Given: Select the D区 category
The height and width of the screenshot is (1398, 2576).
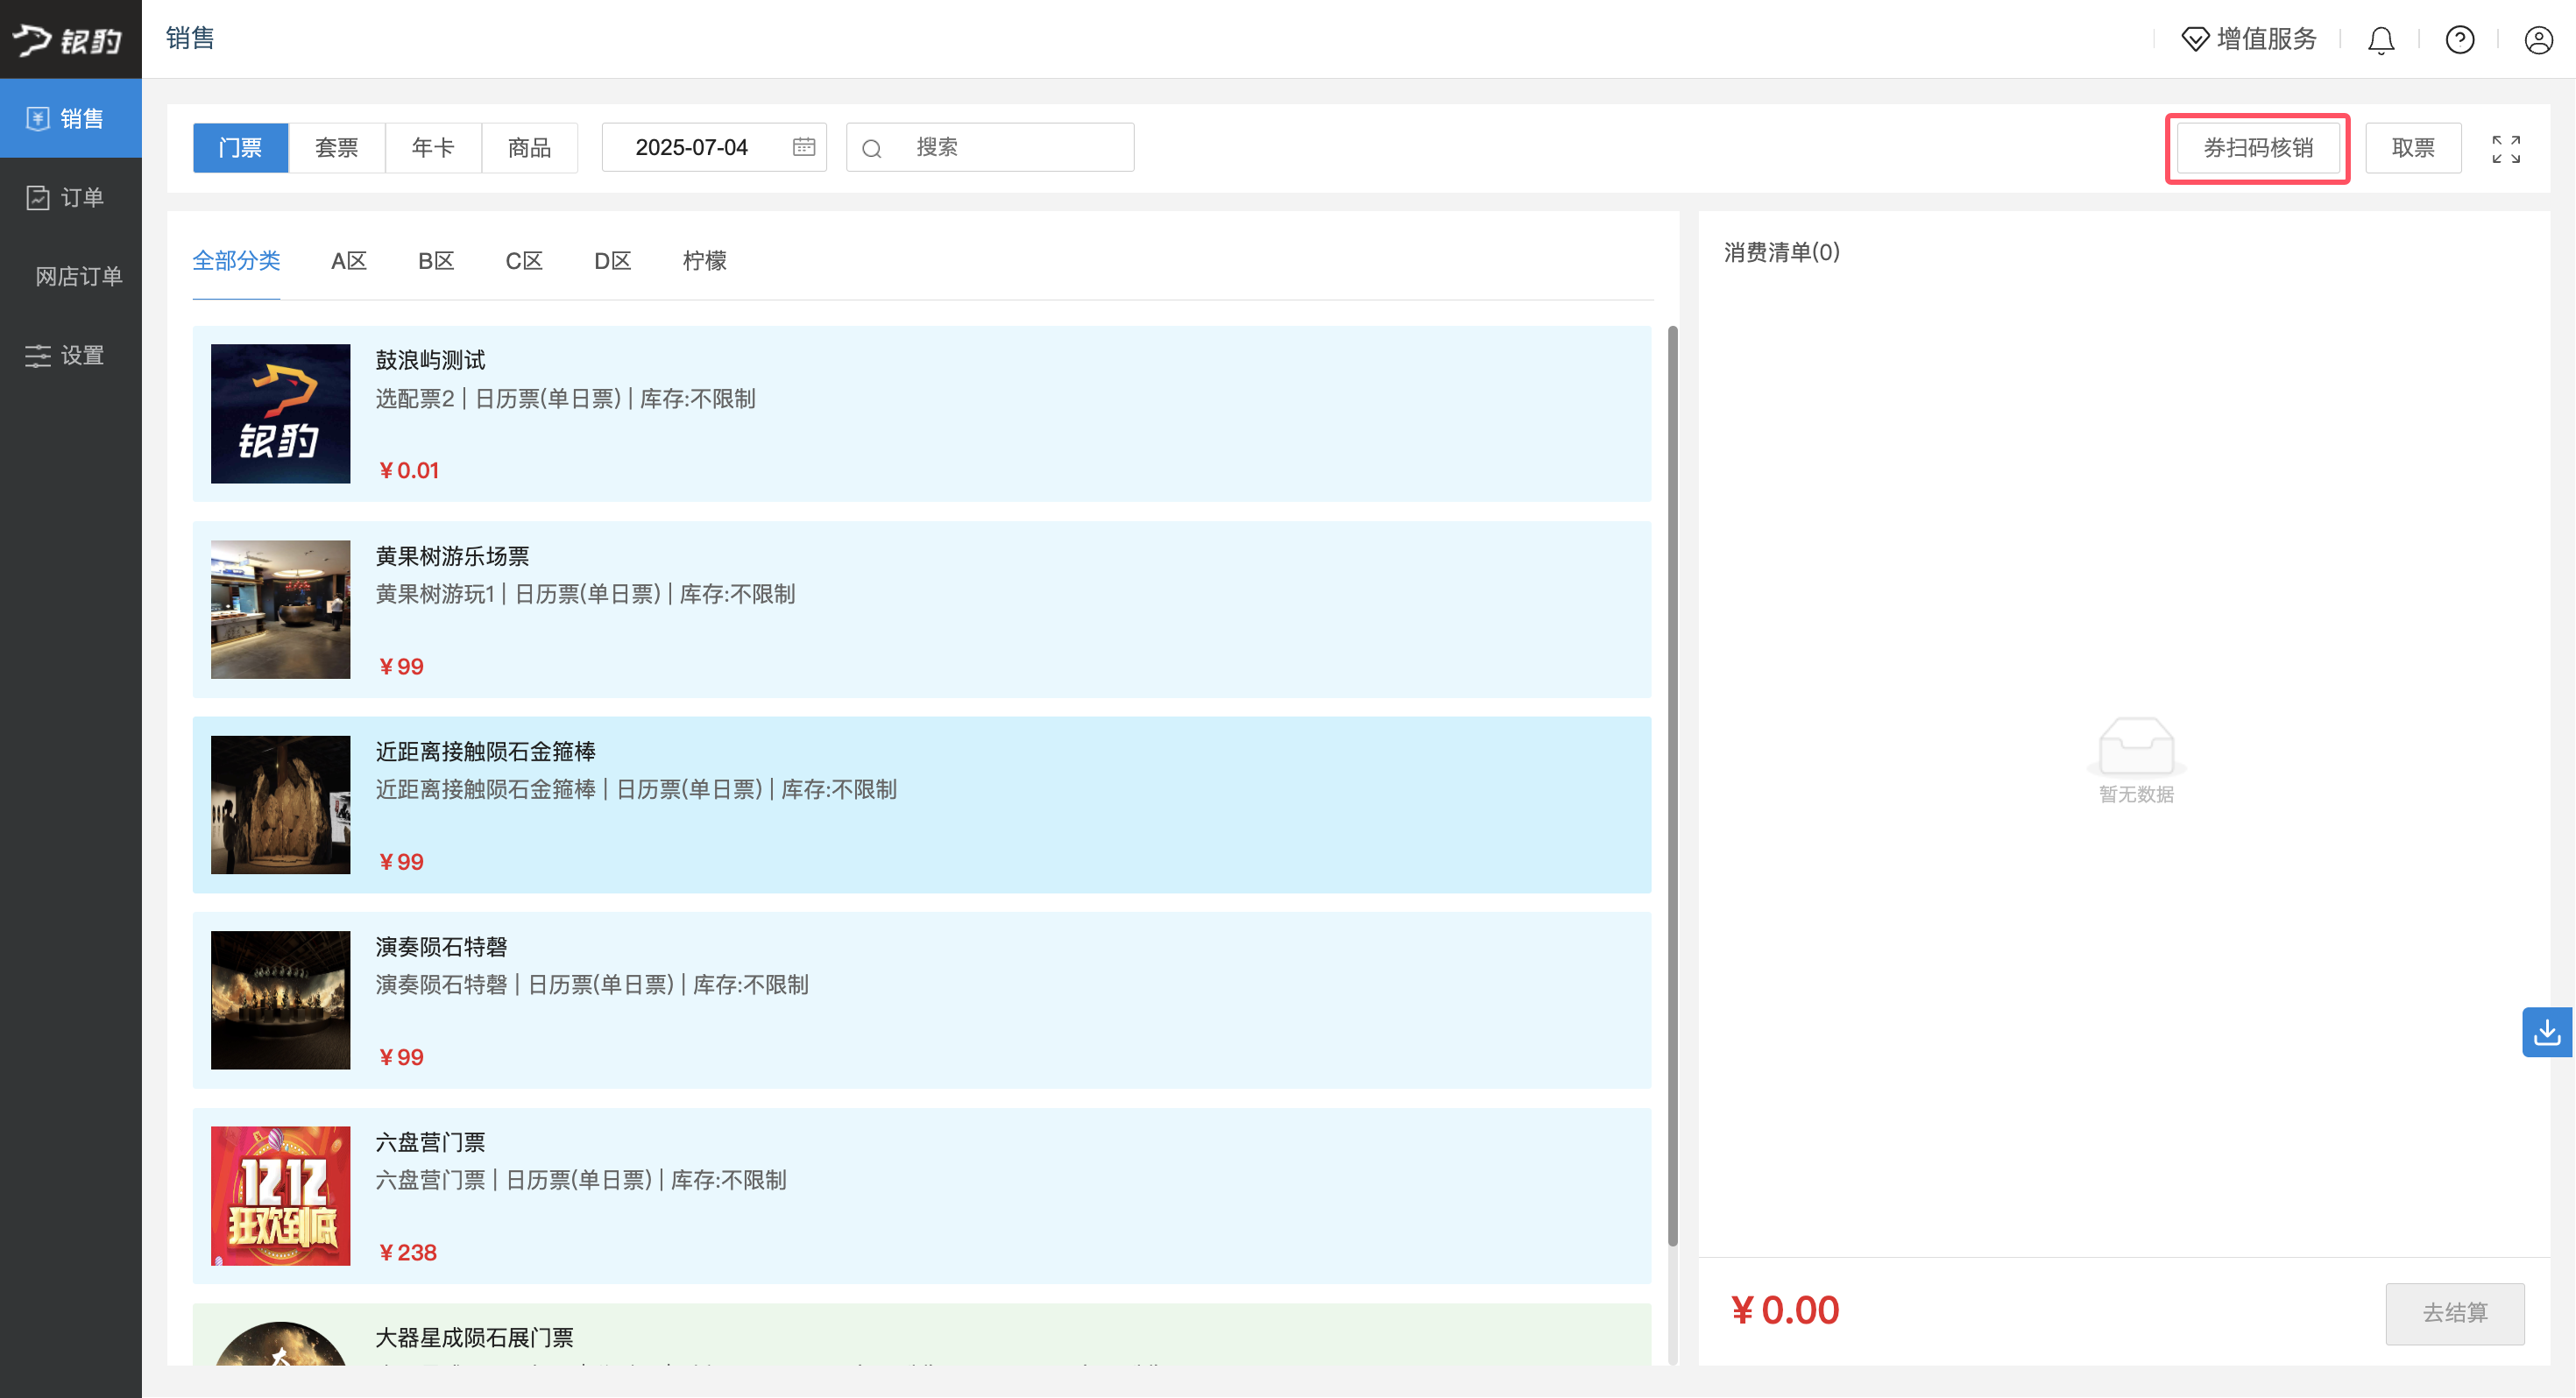Looking at the screenshot, I should coord(613,261).
